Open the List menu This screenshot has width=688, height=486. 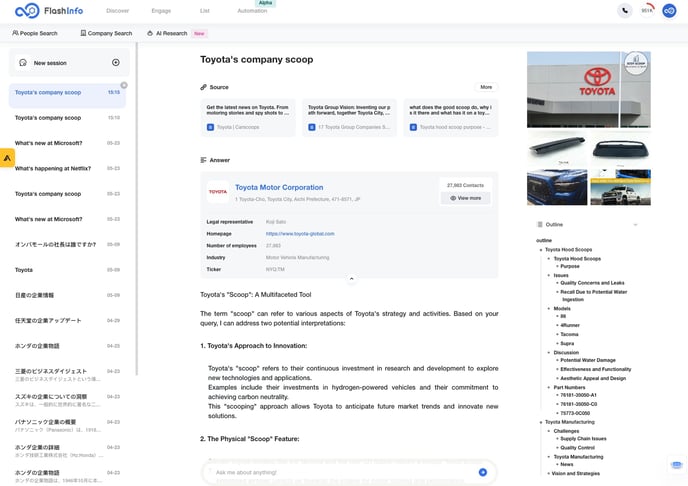point(205,11)
